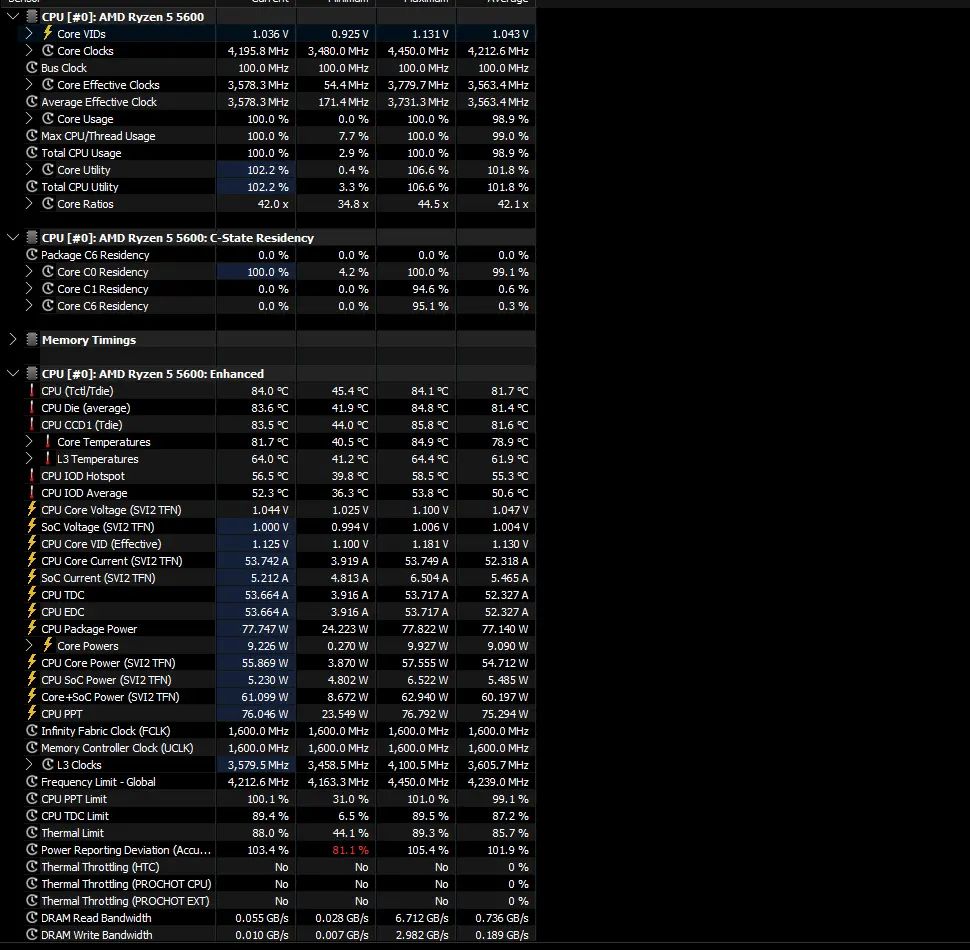Click the clock icon beside Thermal Limit
The height and width of the screenshot is (950, 970).
32,832
